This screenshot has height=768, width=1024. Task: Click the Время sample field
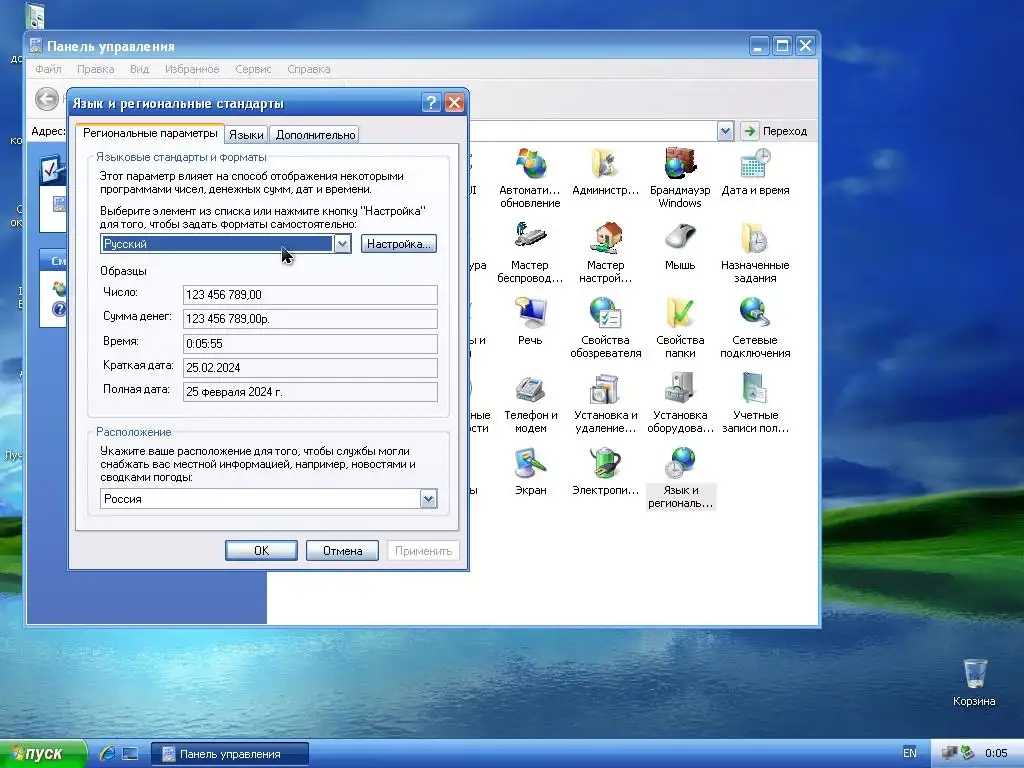(310, 344)
